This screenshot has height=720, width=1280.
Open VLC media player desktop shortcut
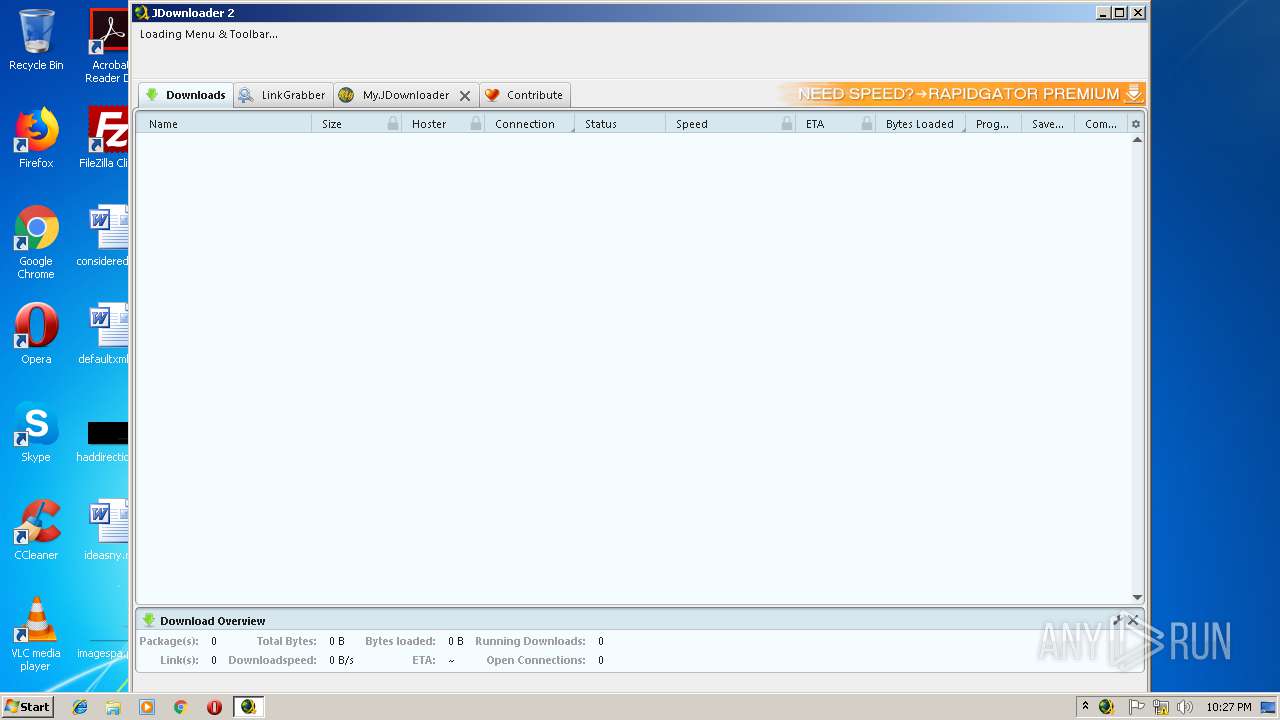[x=36, y=634]
